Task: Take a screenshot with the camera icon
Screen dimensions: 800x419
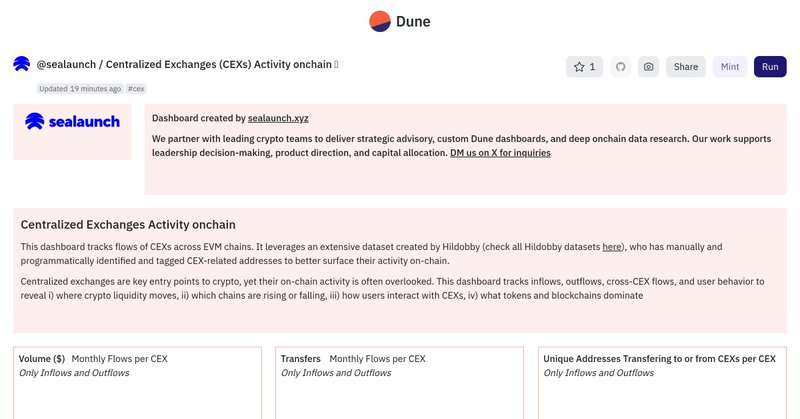Action: (648, 67)
